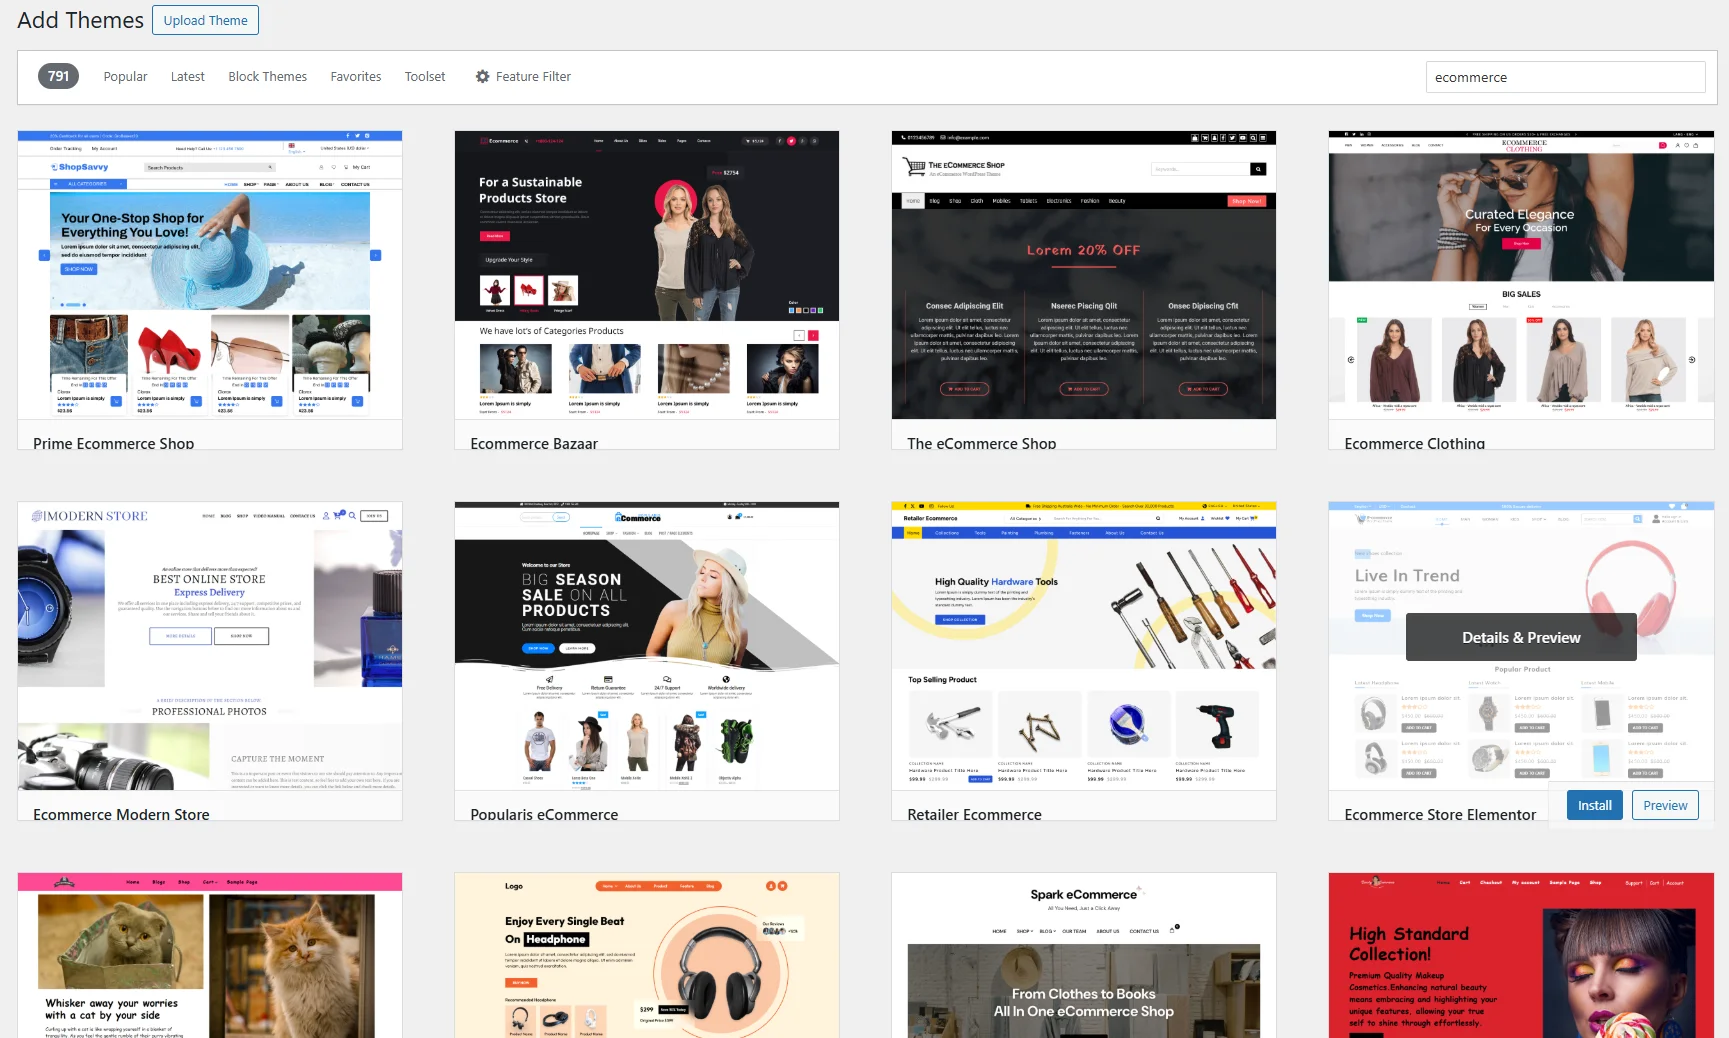Show Favorites themes tab
Viewport: 1729px width, 1038px height.
click(x=356, y=76)
